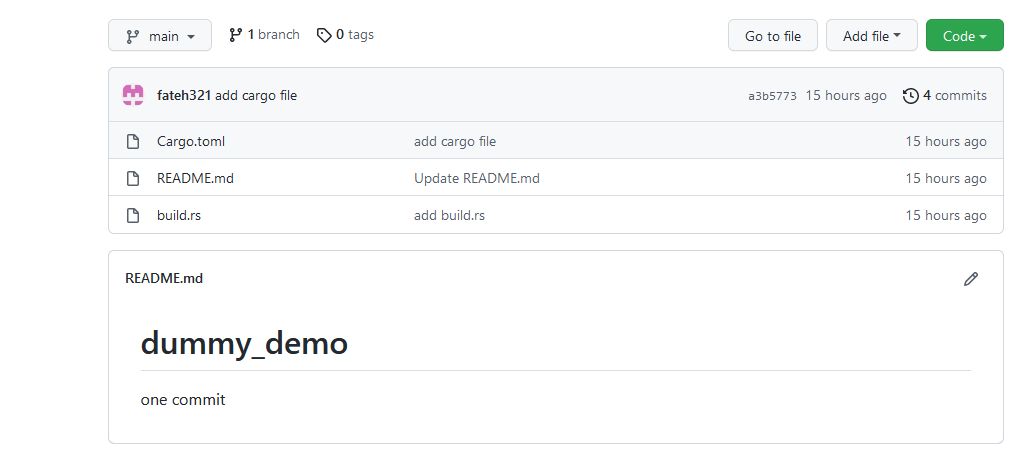
Task: Click the pencil icon to edit README
Action: (970, 279)
